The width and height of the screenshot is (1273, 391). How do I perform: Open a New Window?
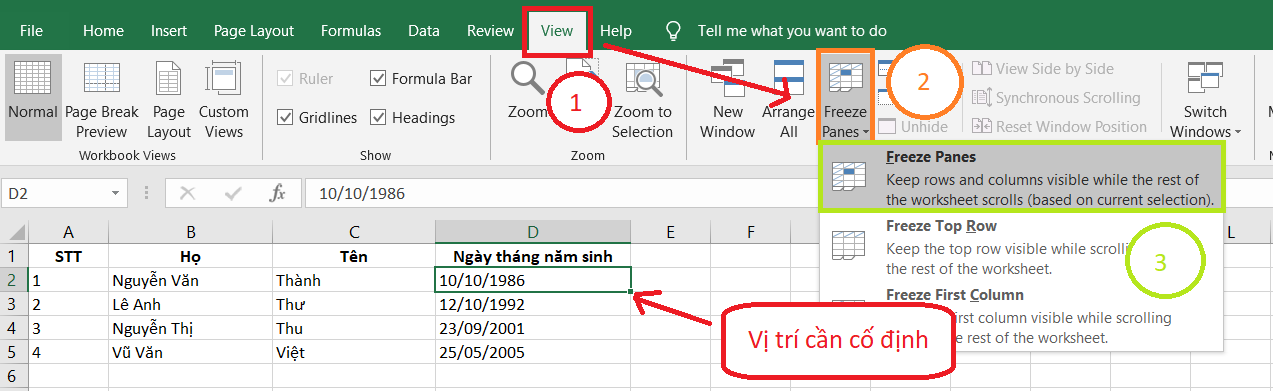tap(727, 99)
